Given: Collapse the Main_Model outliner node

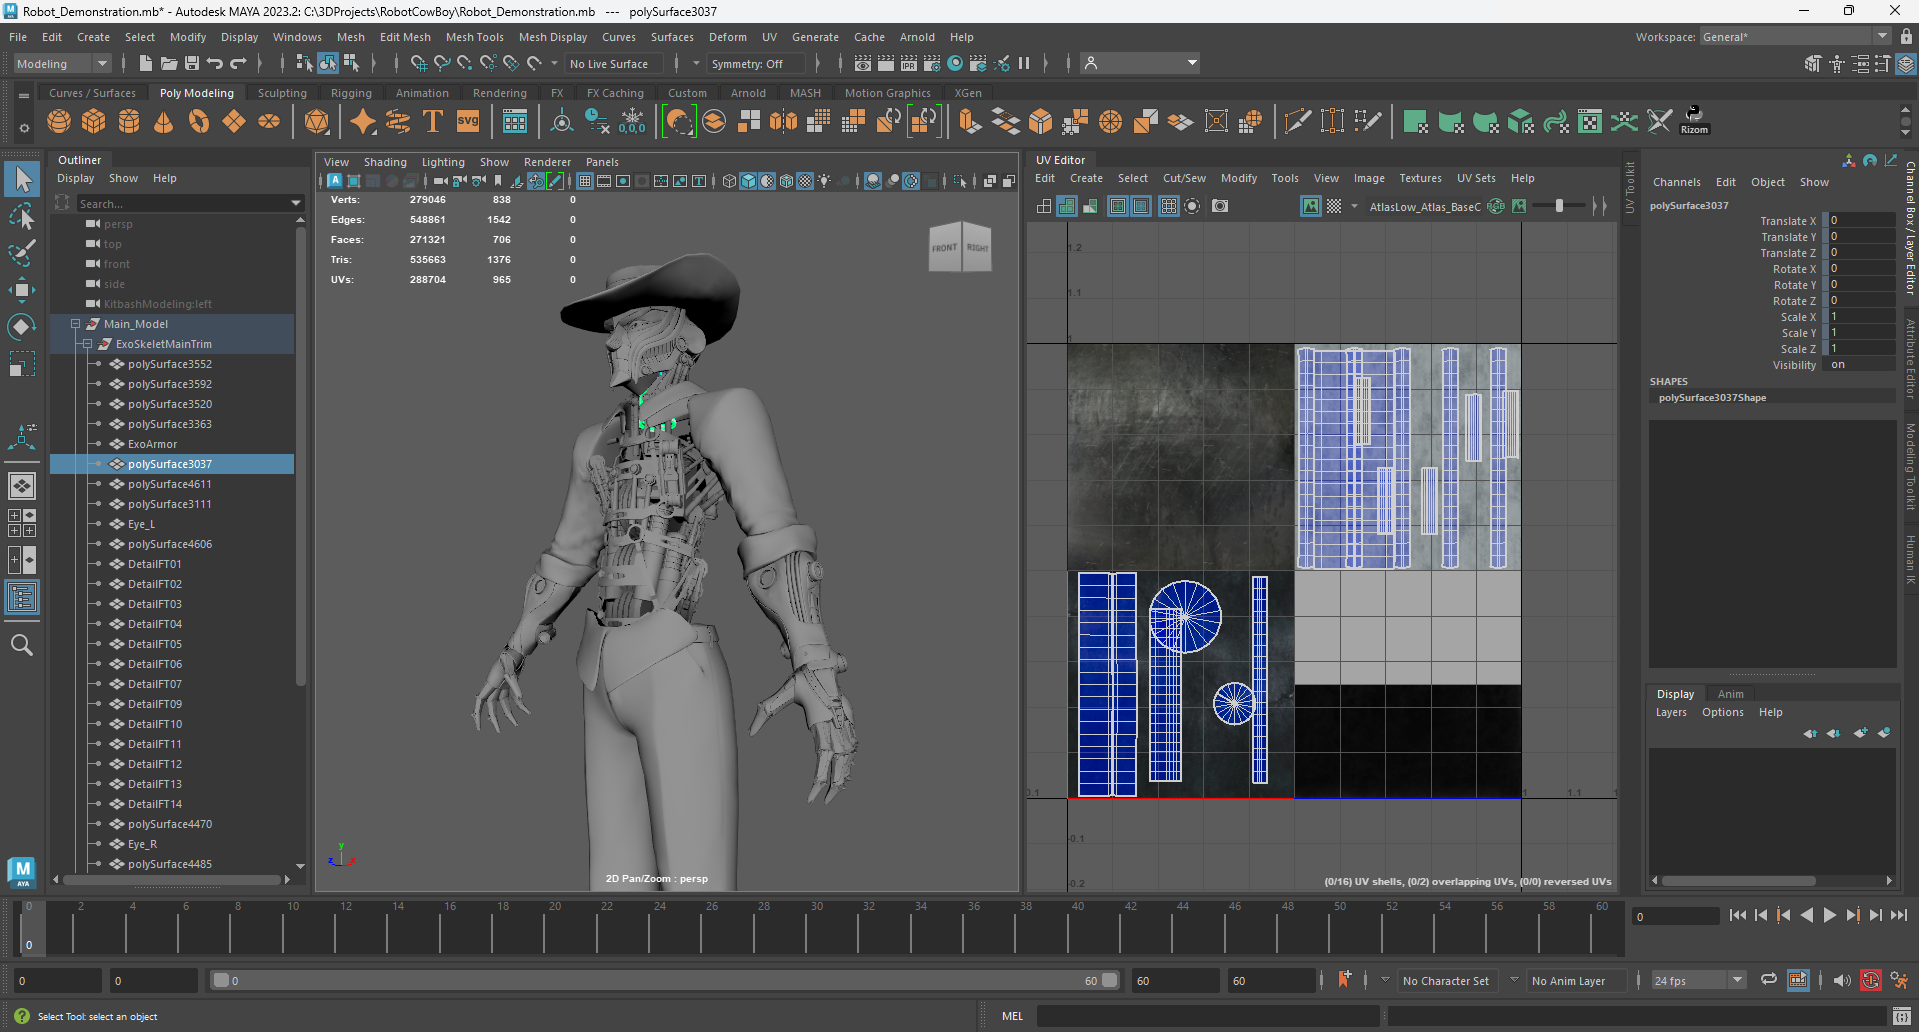Looking at the screenshot, I should (x=75, y=324).
